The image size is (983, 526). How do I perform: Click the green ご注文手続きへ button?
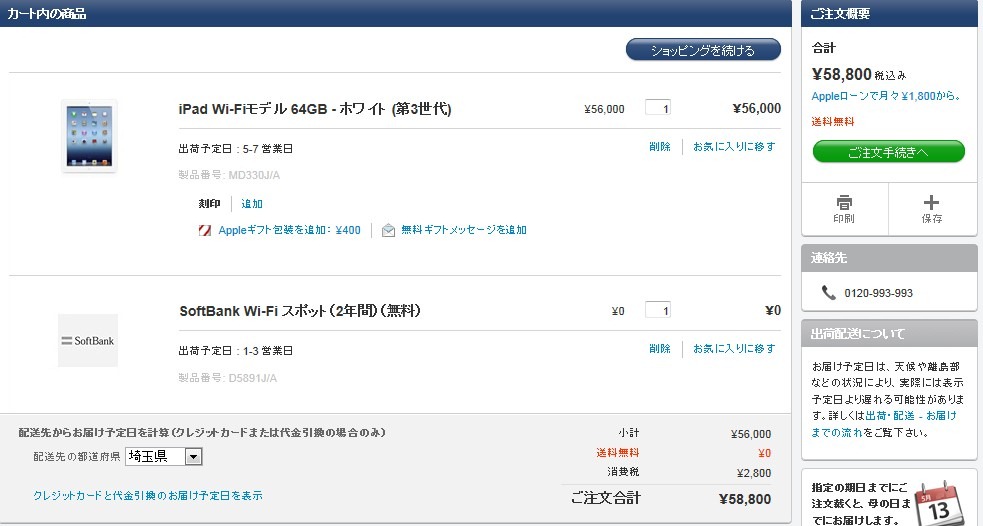888,152
